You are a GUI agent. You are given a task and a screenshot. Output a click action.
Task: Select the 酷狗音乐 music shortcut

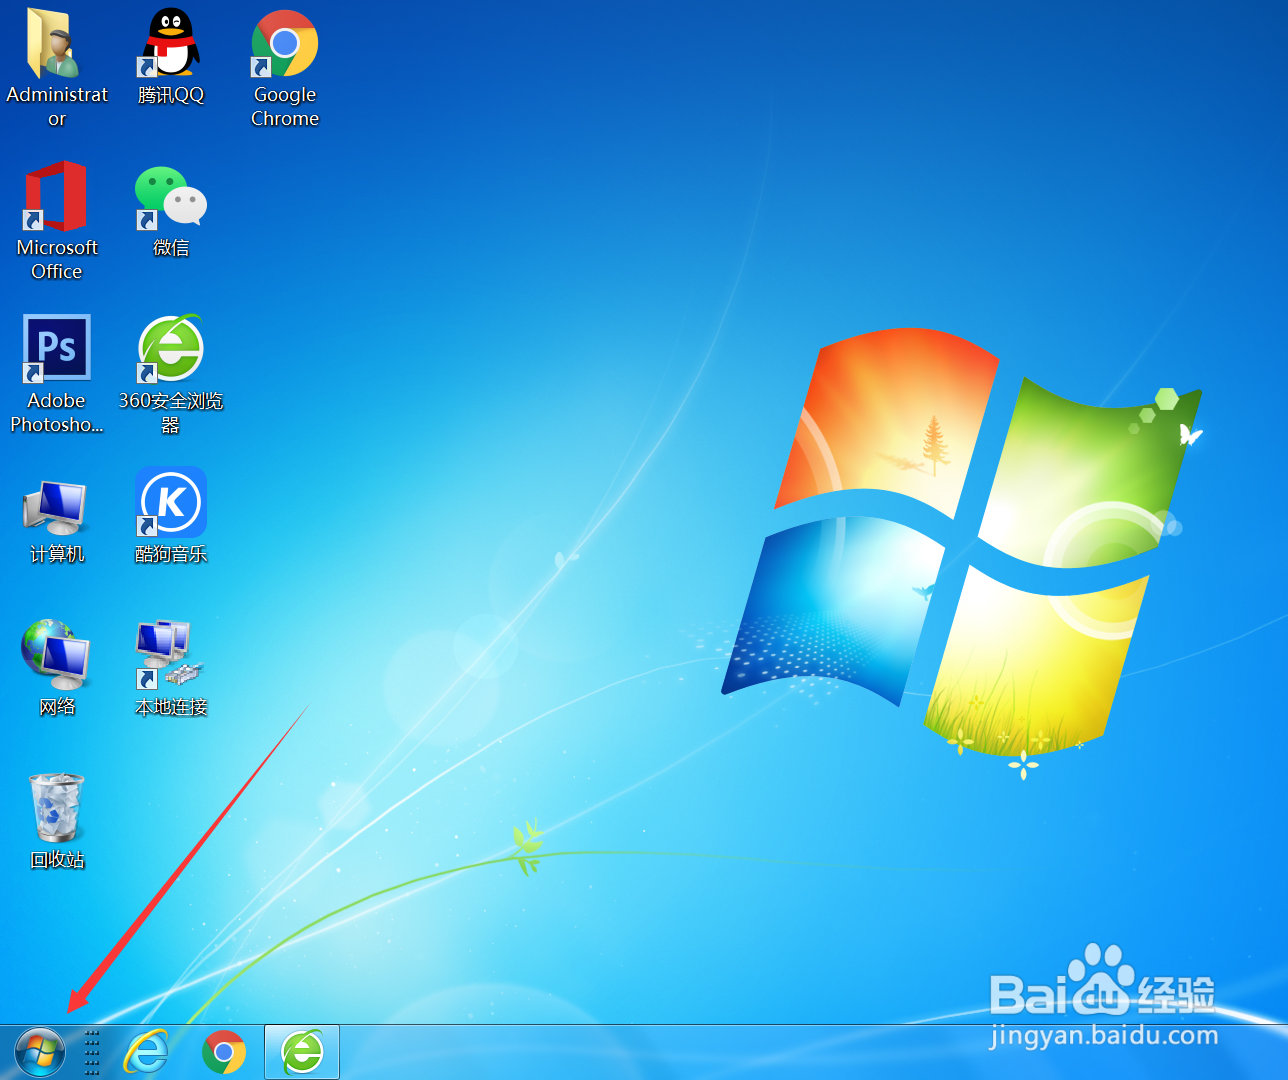(170, 502)
